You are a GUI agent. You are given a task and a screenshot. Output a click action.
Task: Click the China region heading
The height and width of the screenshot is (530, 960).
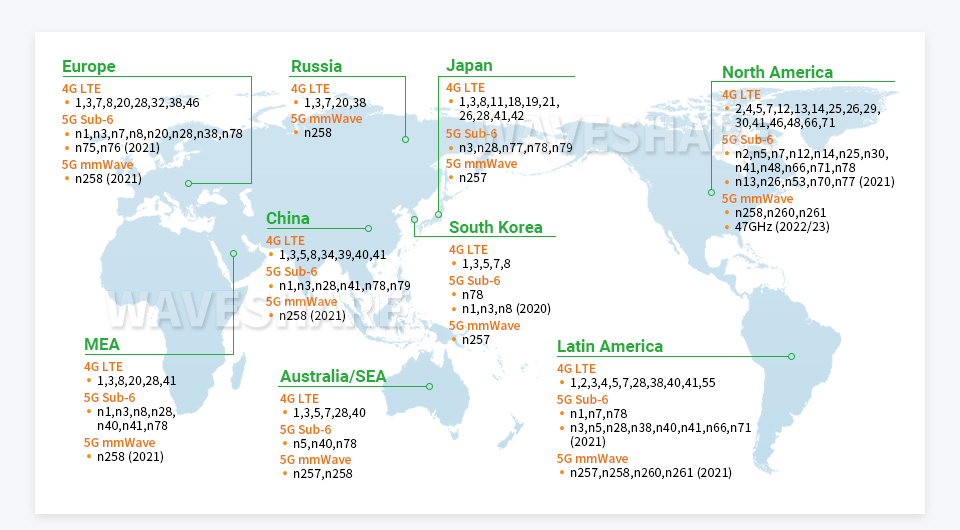pos(287,218)
